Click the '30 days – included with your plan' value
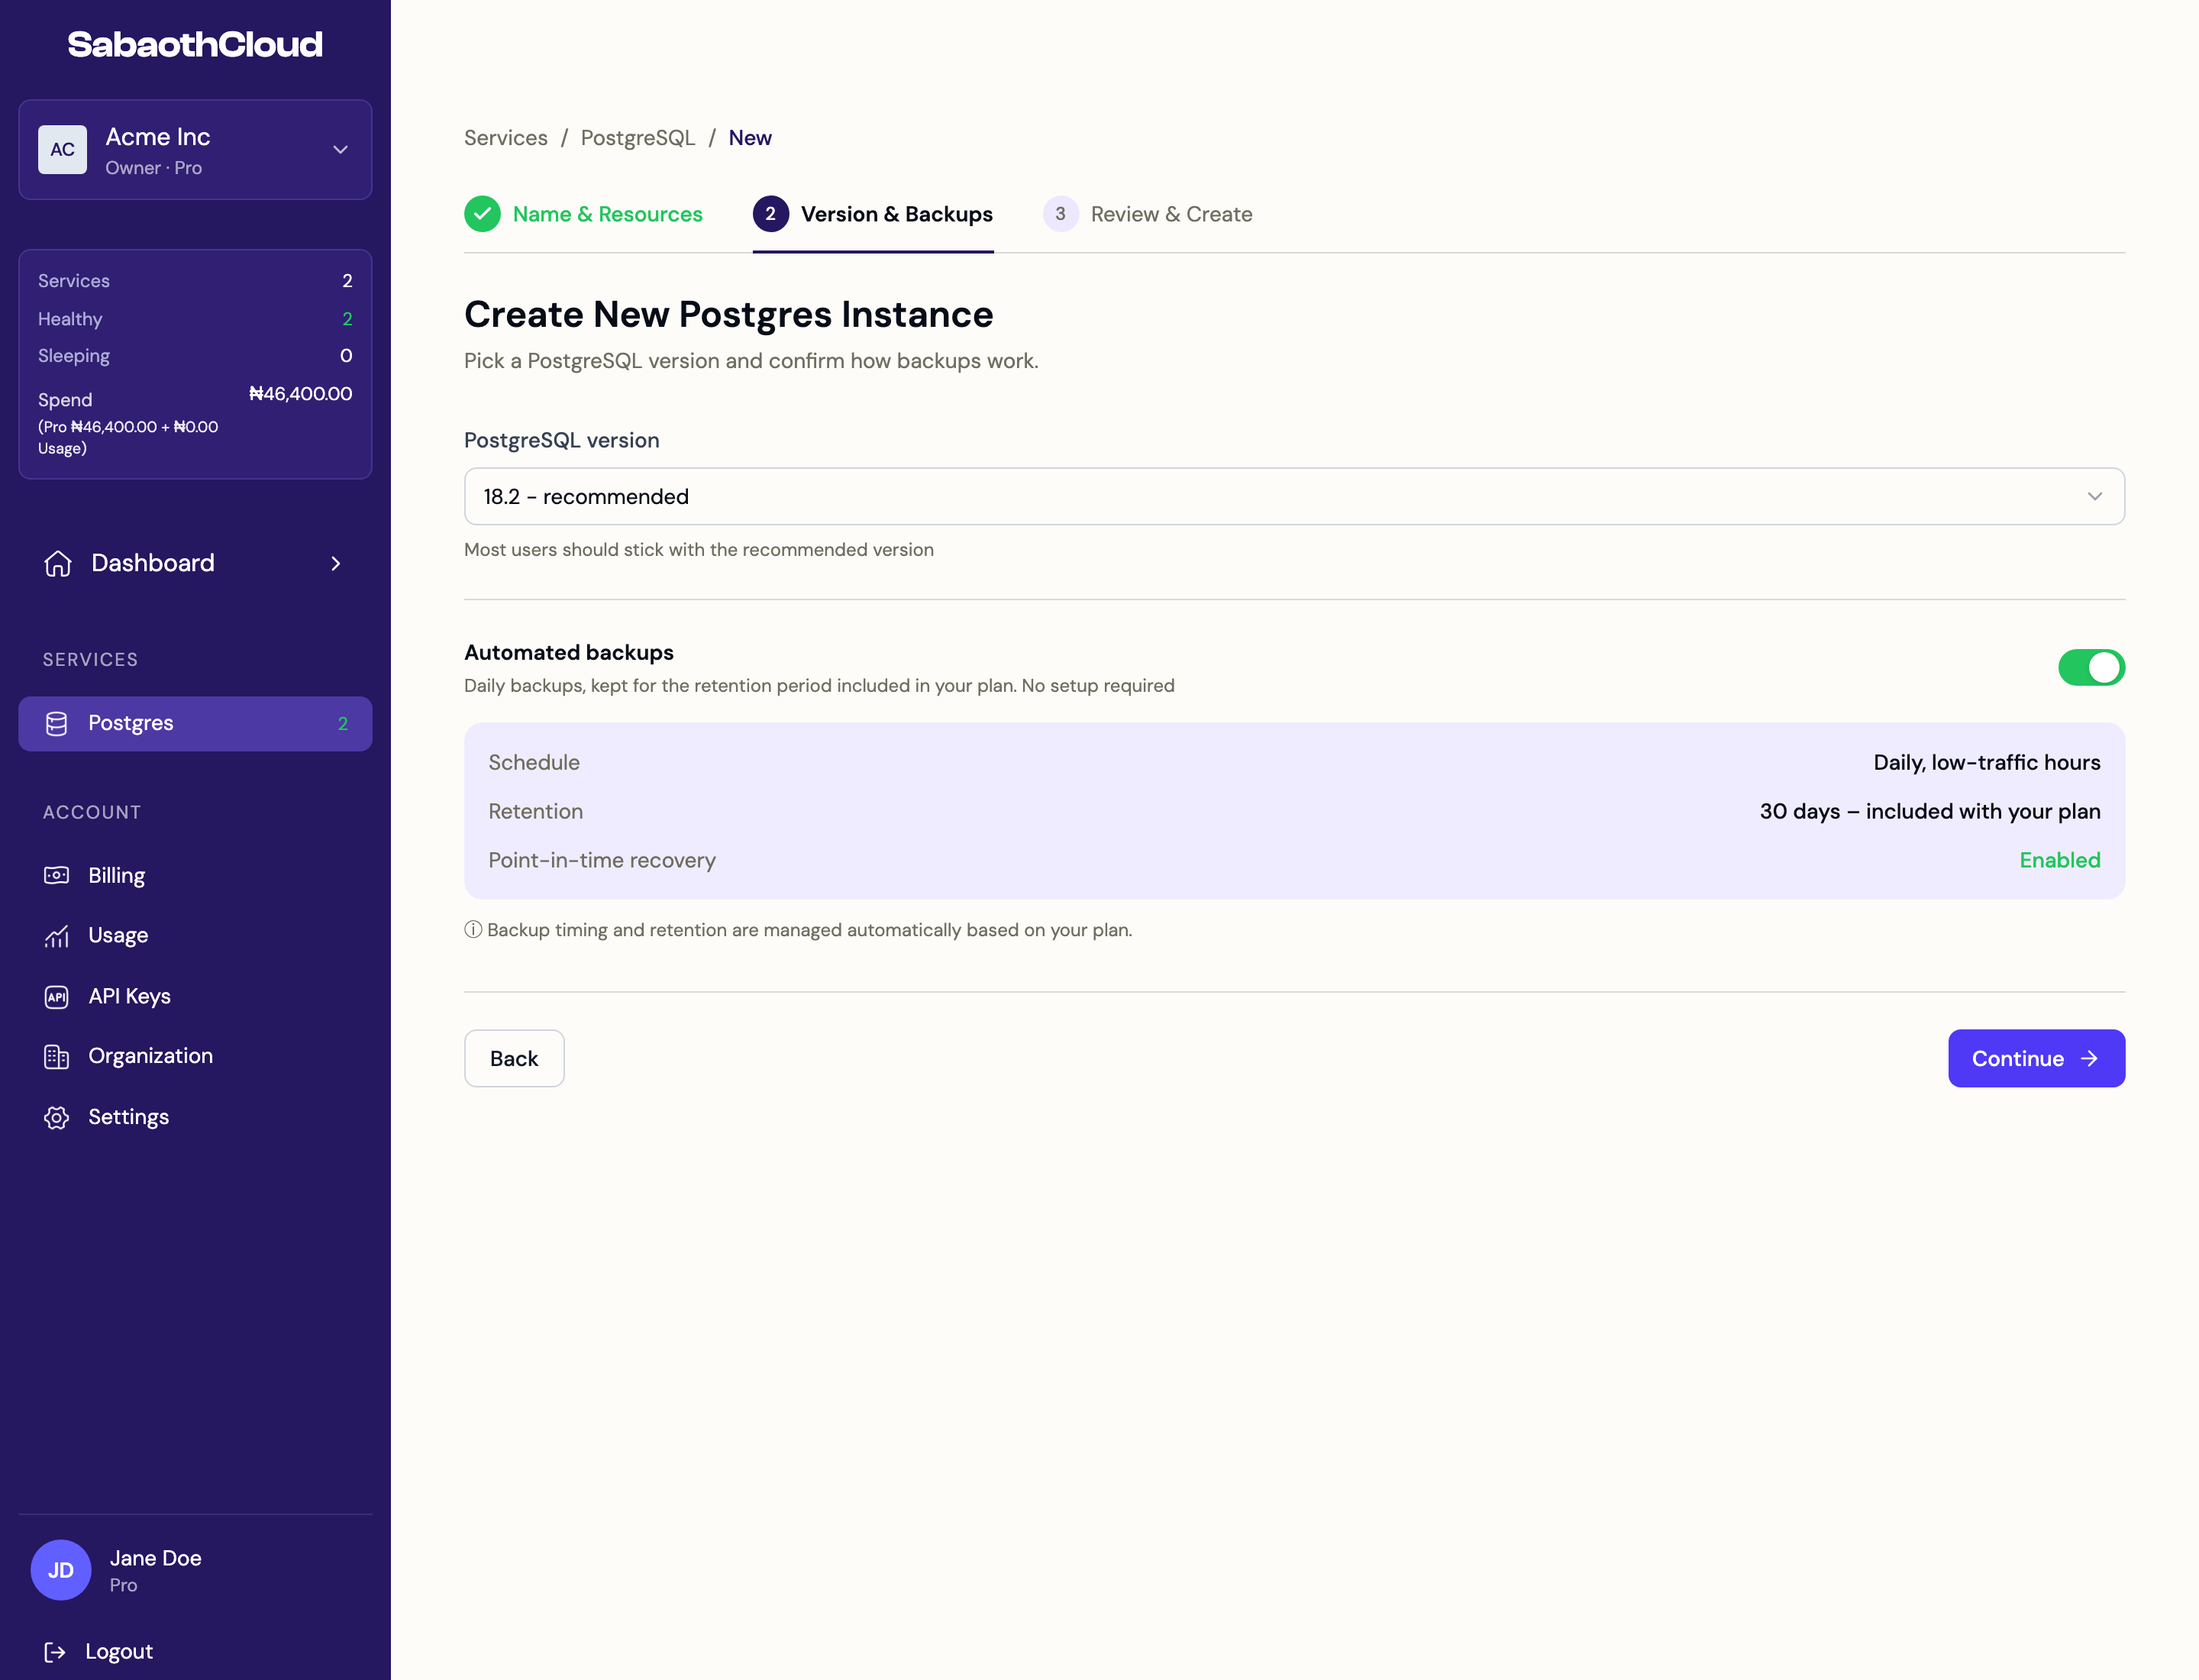Image resolution: width=2199 pixels, height=1680 pixels. coord(1930,812)
